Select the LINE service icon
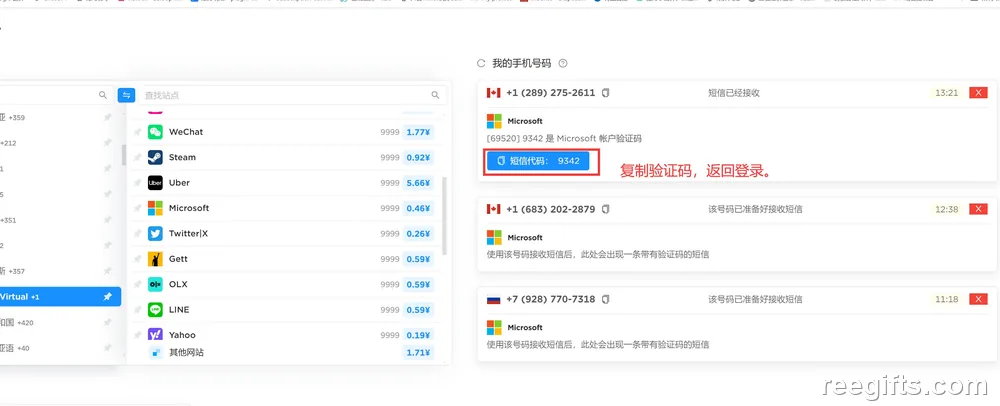 (x=155, y=310)
